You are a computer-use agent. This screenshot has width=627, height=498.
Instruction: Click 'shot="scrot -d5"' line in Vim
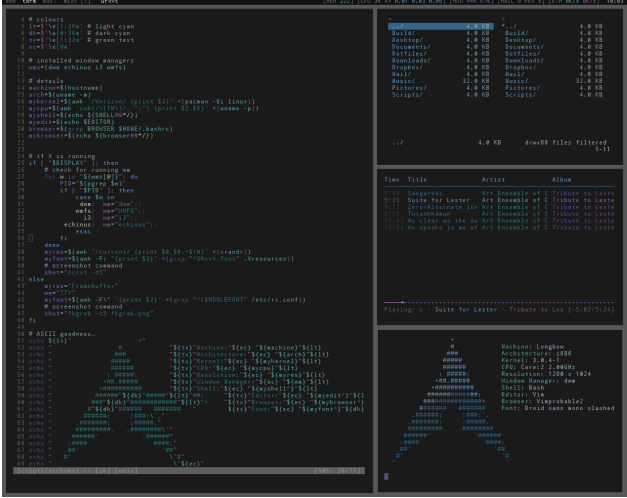click(76, 272)
